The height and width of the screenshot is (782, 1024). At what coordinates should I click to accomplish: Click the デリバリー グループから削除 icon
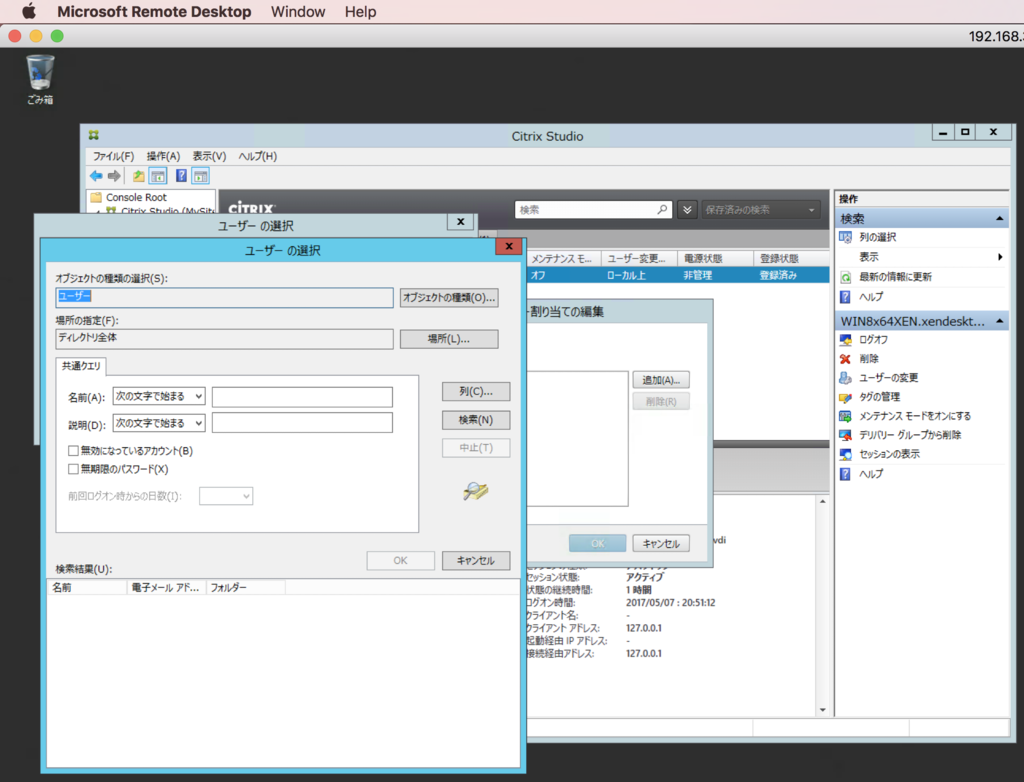[x=845, y=434]
